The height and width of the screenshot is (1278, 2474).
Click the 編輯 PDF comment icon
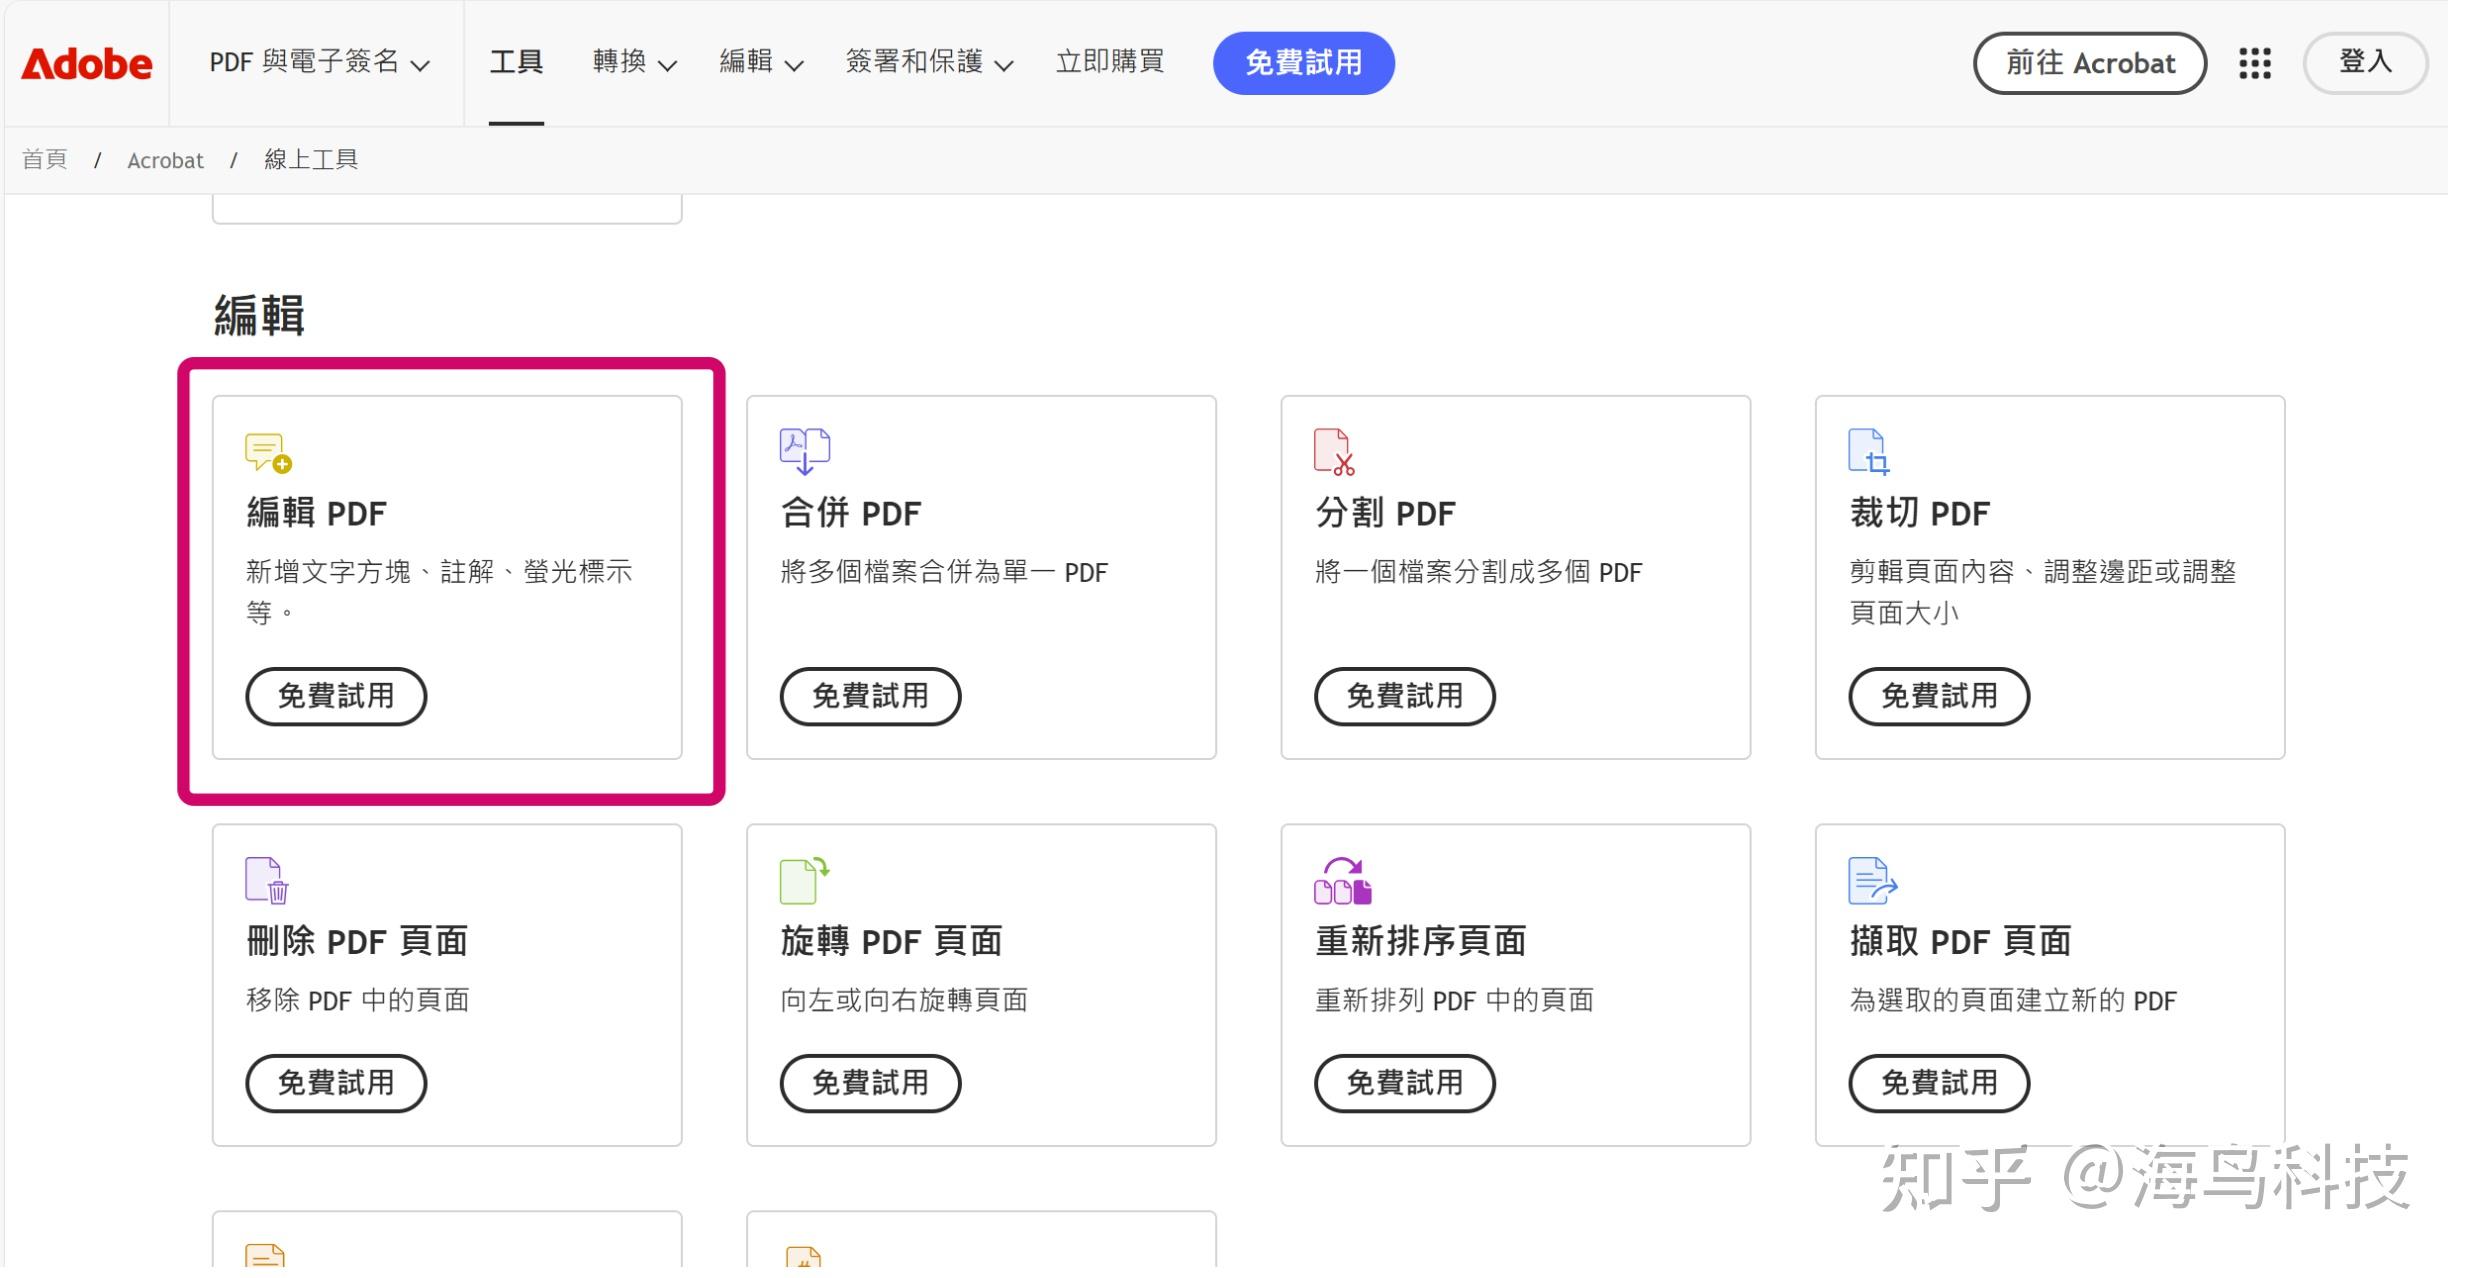(x=268, y=452)
